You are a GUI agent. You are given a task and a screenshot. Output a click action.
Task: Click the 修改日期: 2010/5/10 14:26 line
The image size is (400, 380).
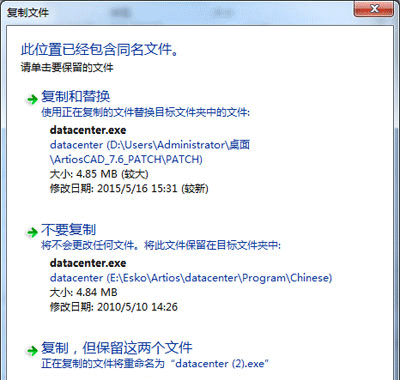pos(114,307)
